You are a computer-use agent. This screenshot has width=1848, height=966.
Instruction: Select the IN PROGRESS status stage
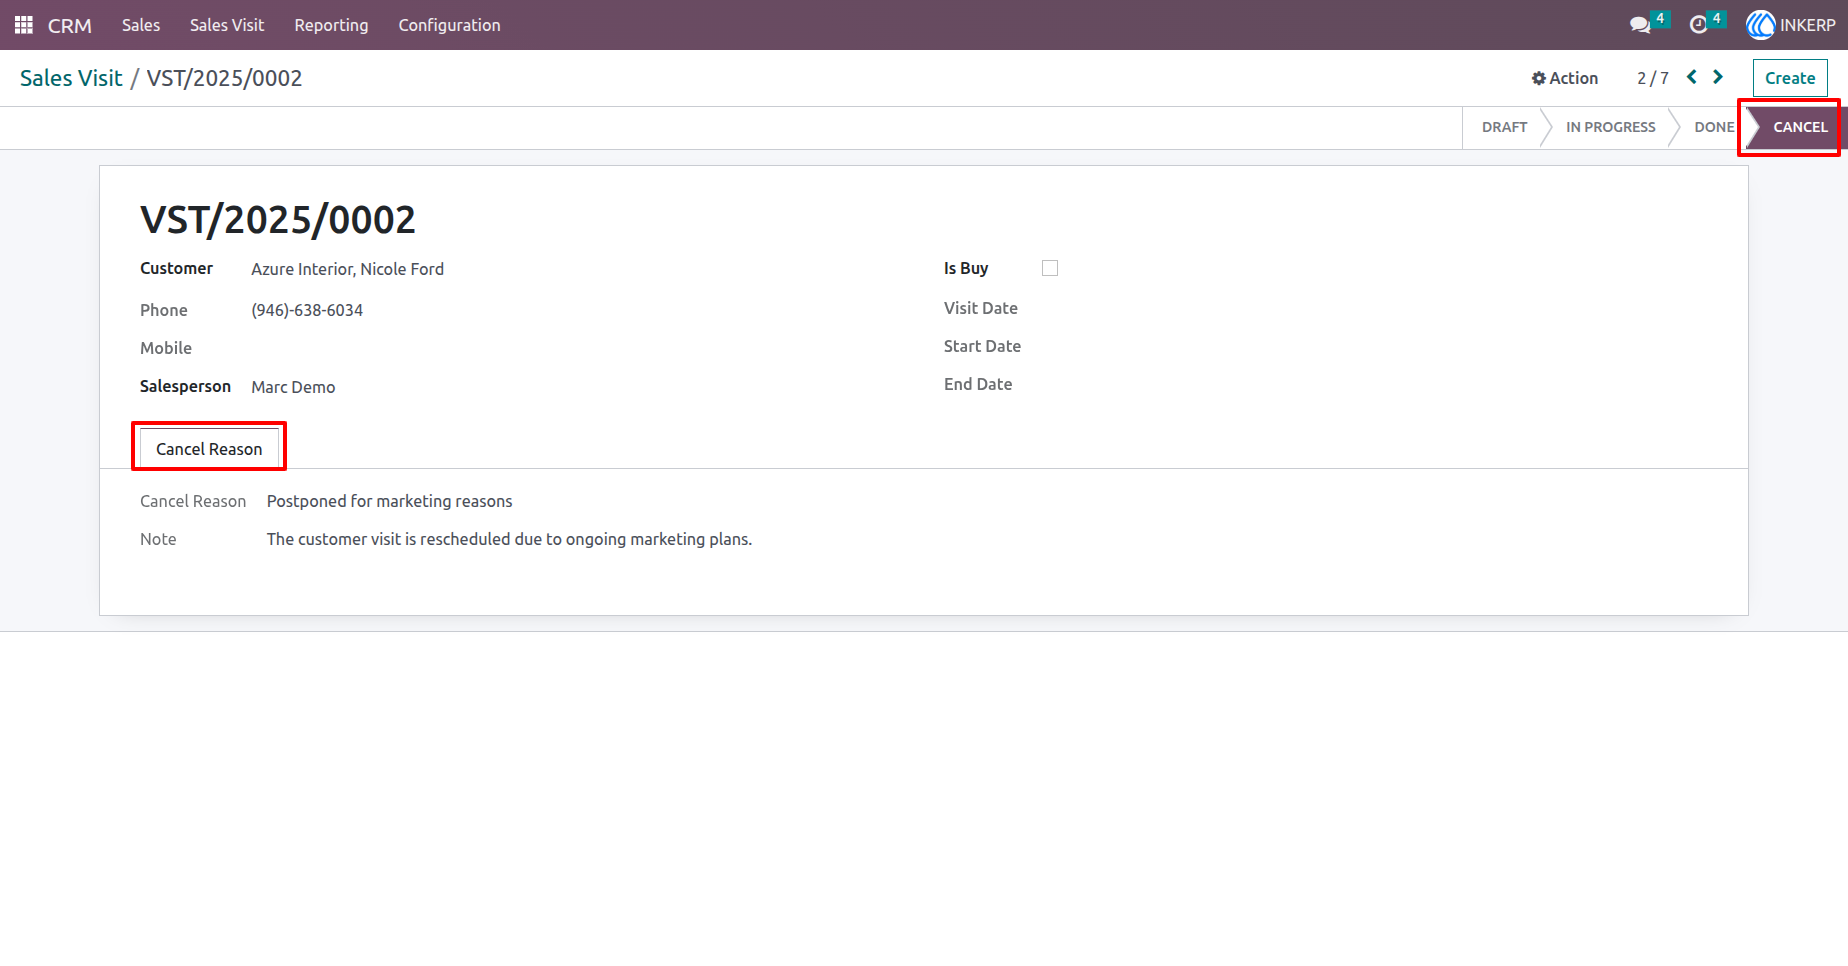(1610, 127)
